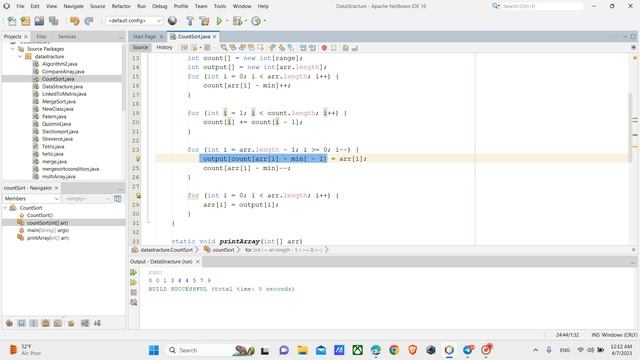640x360 pixels.
Task: Open Google Chrome from taskbar
Action: (394, 350)
